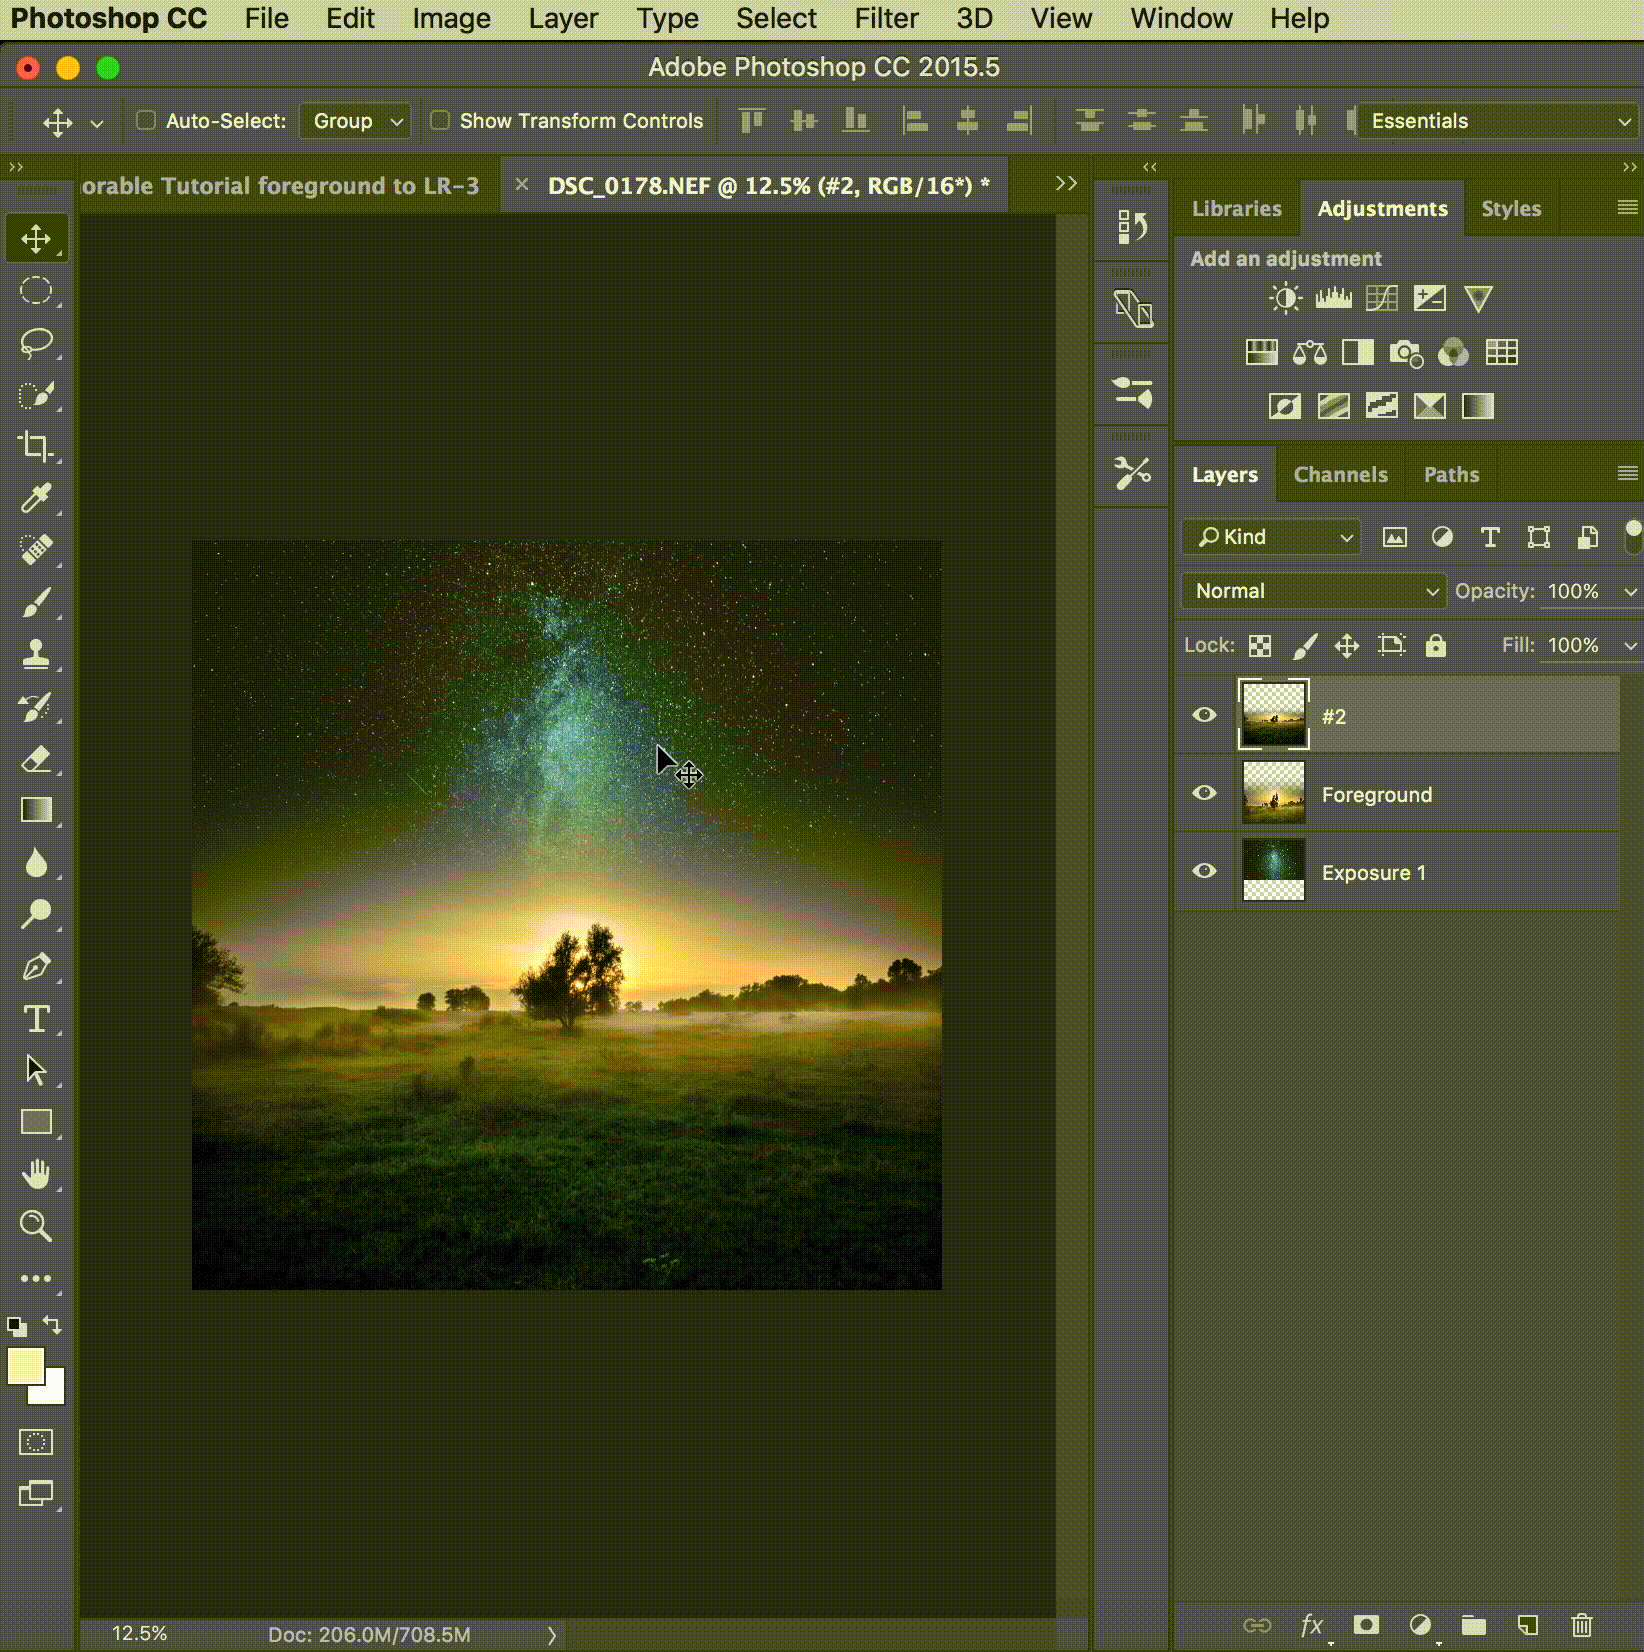The image size is (1644, 1652).
Task: Open the Essentials workspace dropdown
Action: [x=1500, y=121]
